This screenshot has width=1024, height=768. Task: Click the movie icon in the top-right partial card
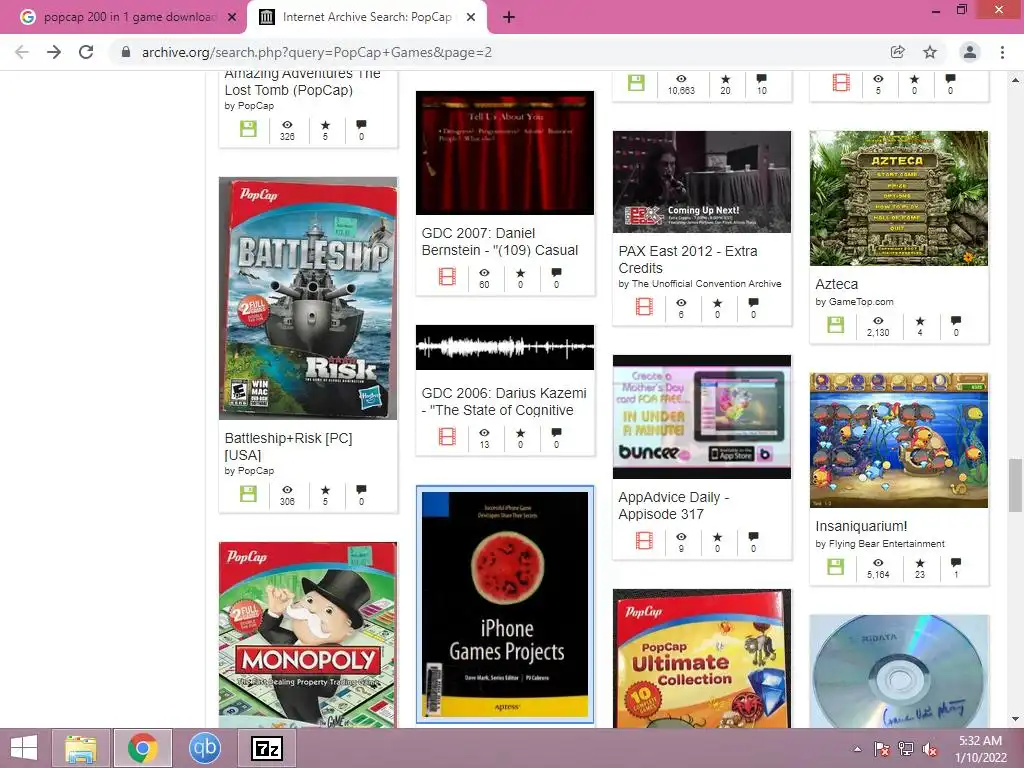841,83
